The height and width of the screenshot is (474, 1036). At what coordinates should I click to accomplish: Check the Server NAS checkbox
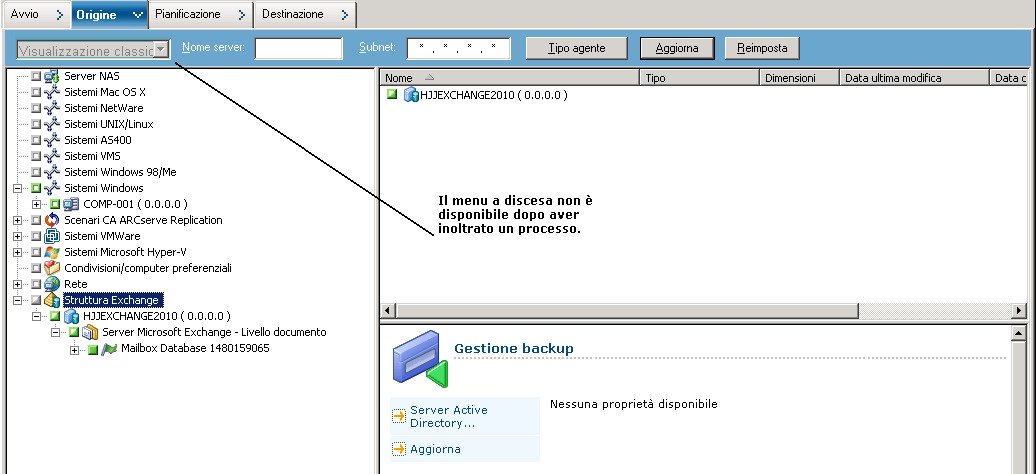click(36, 76)
